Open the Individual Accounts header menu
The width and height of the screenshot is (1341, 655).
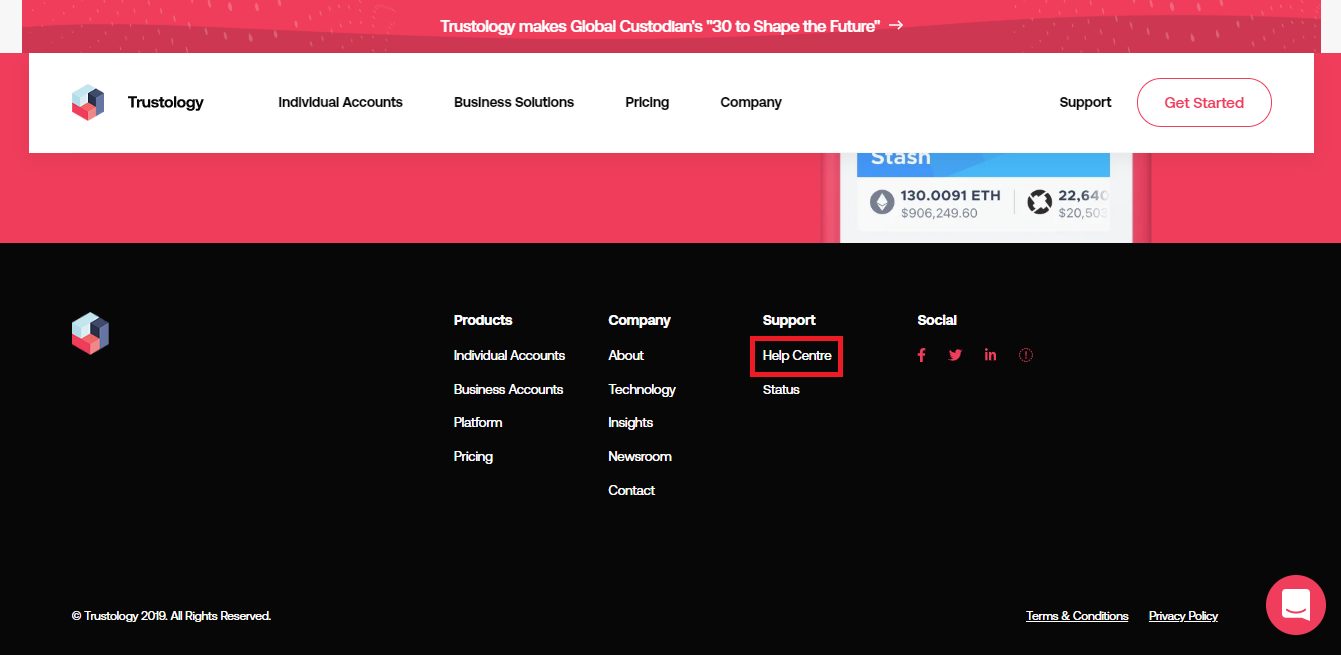340,102
